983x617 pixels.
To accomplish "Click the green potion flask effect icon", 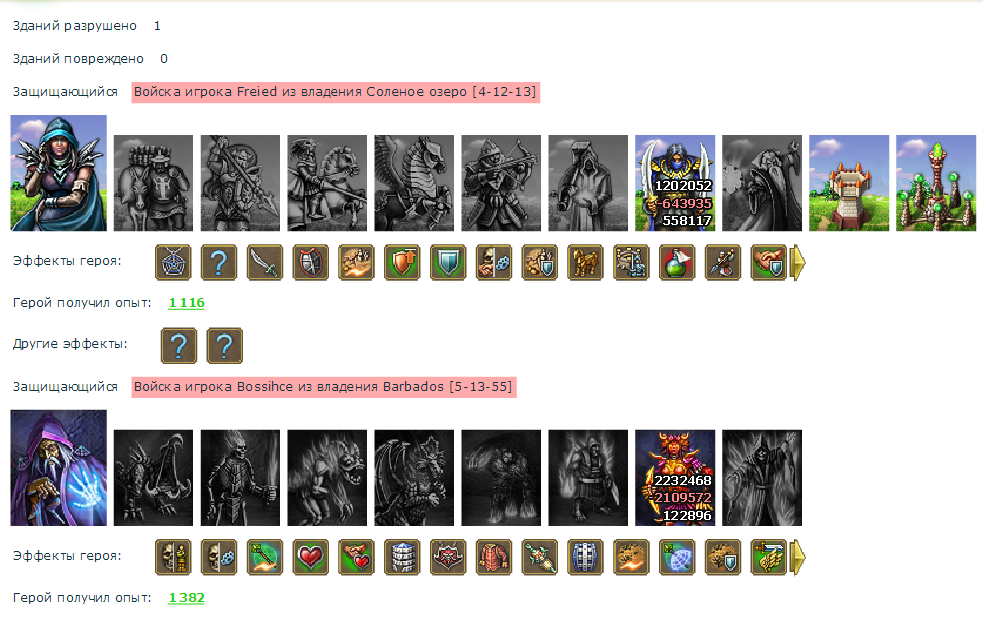I will pyautogui.click(x=677, y=262).
